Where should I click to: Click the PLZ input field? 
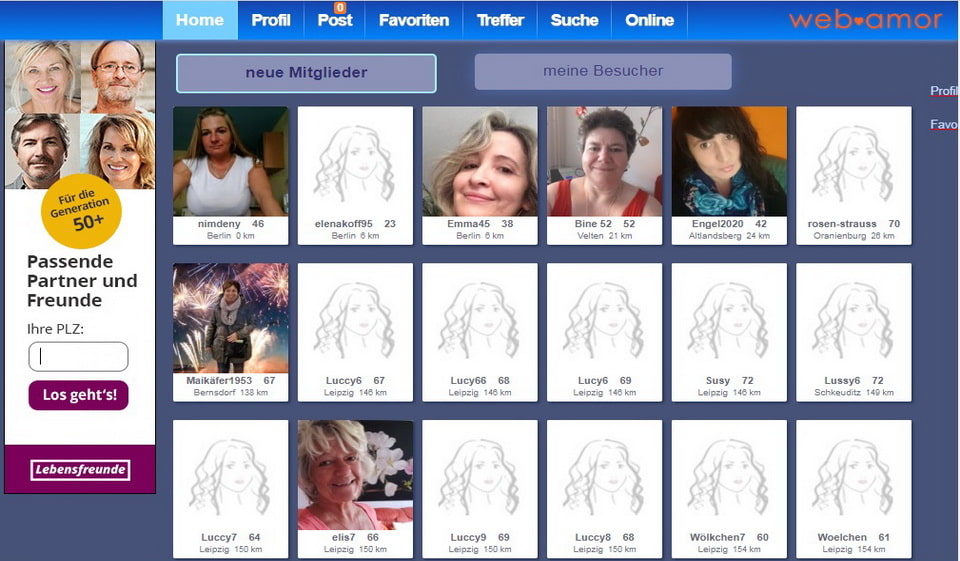(x=78, y=357)
